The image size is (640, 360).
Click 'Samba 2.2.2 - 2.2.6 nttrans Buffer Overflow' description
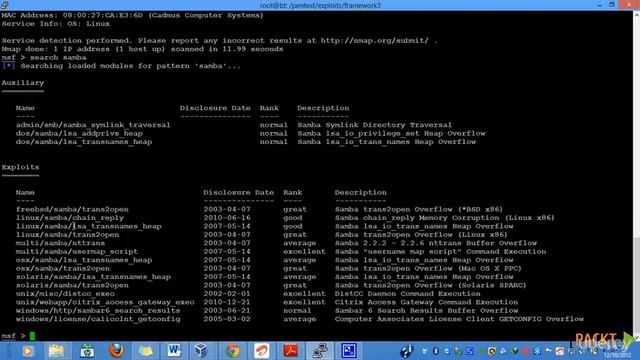[436, 243]
